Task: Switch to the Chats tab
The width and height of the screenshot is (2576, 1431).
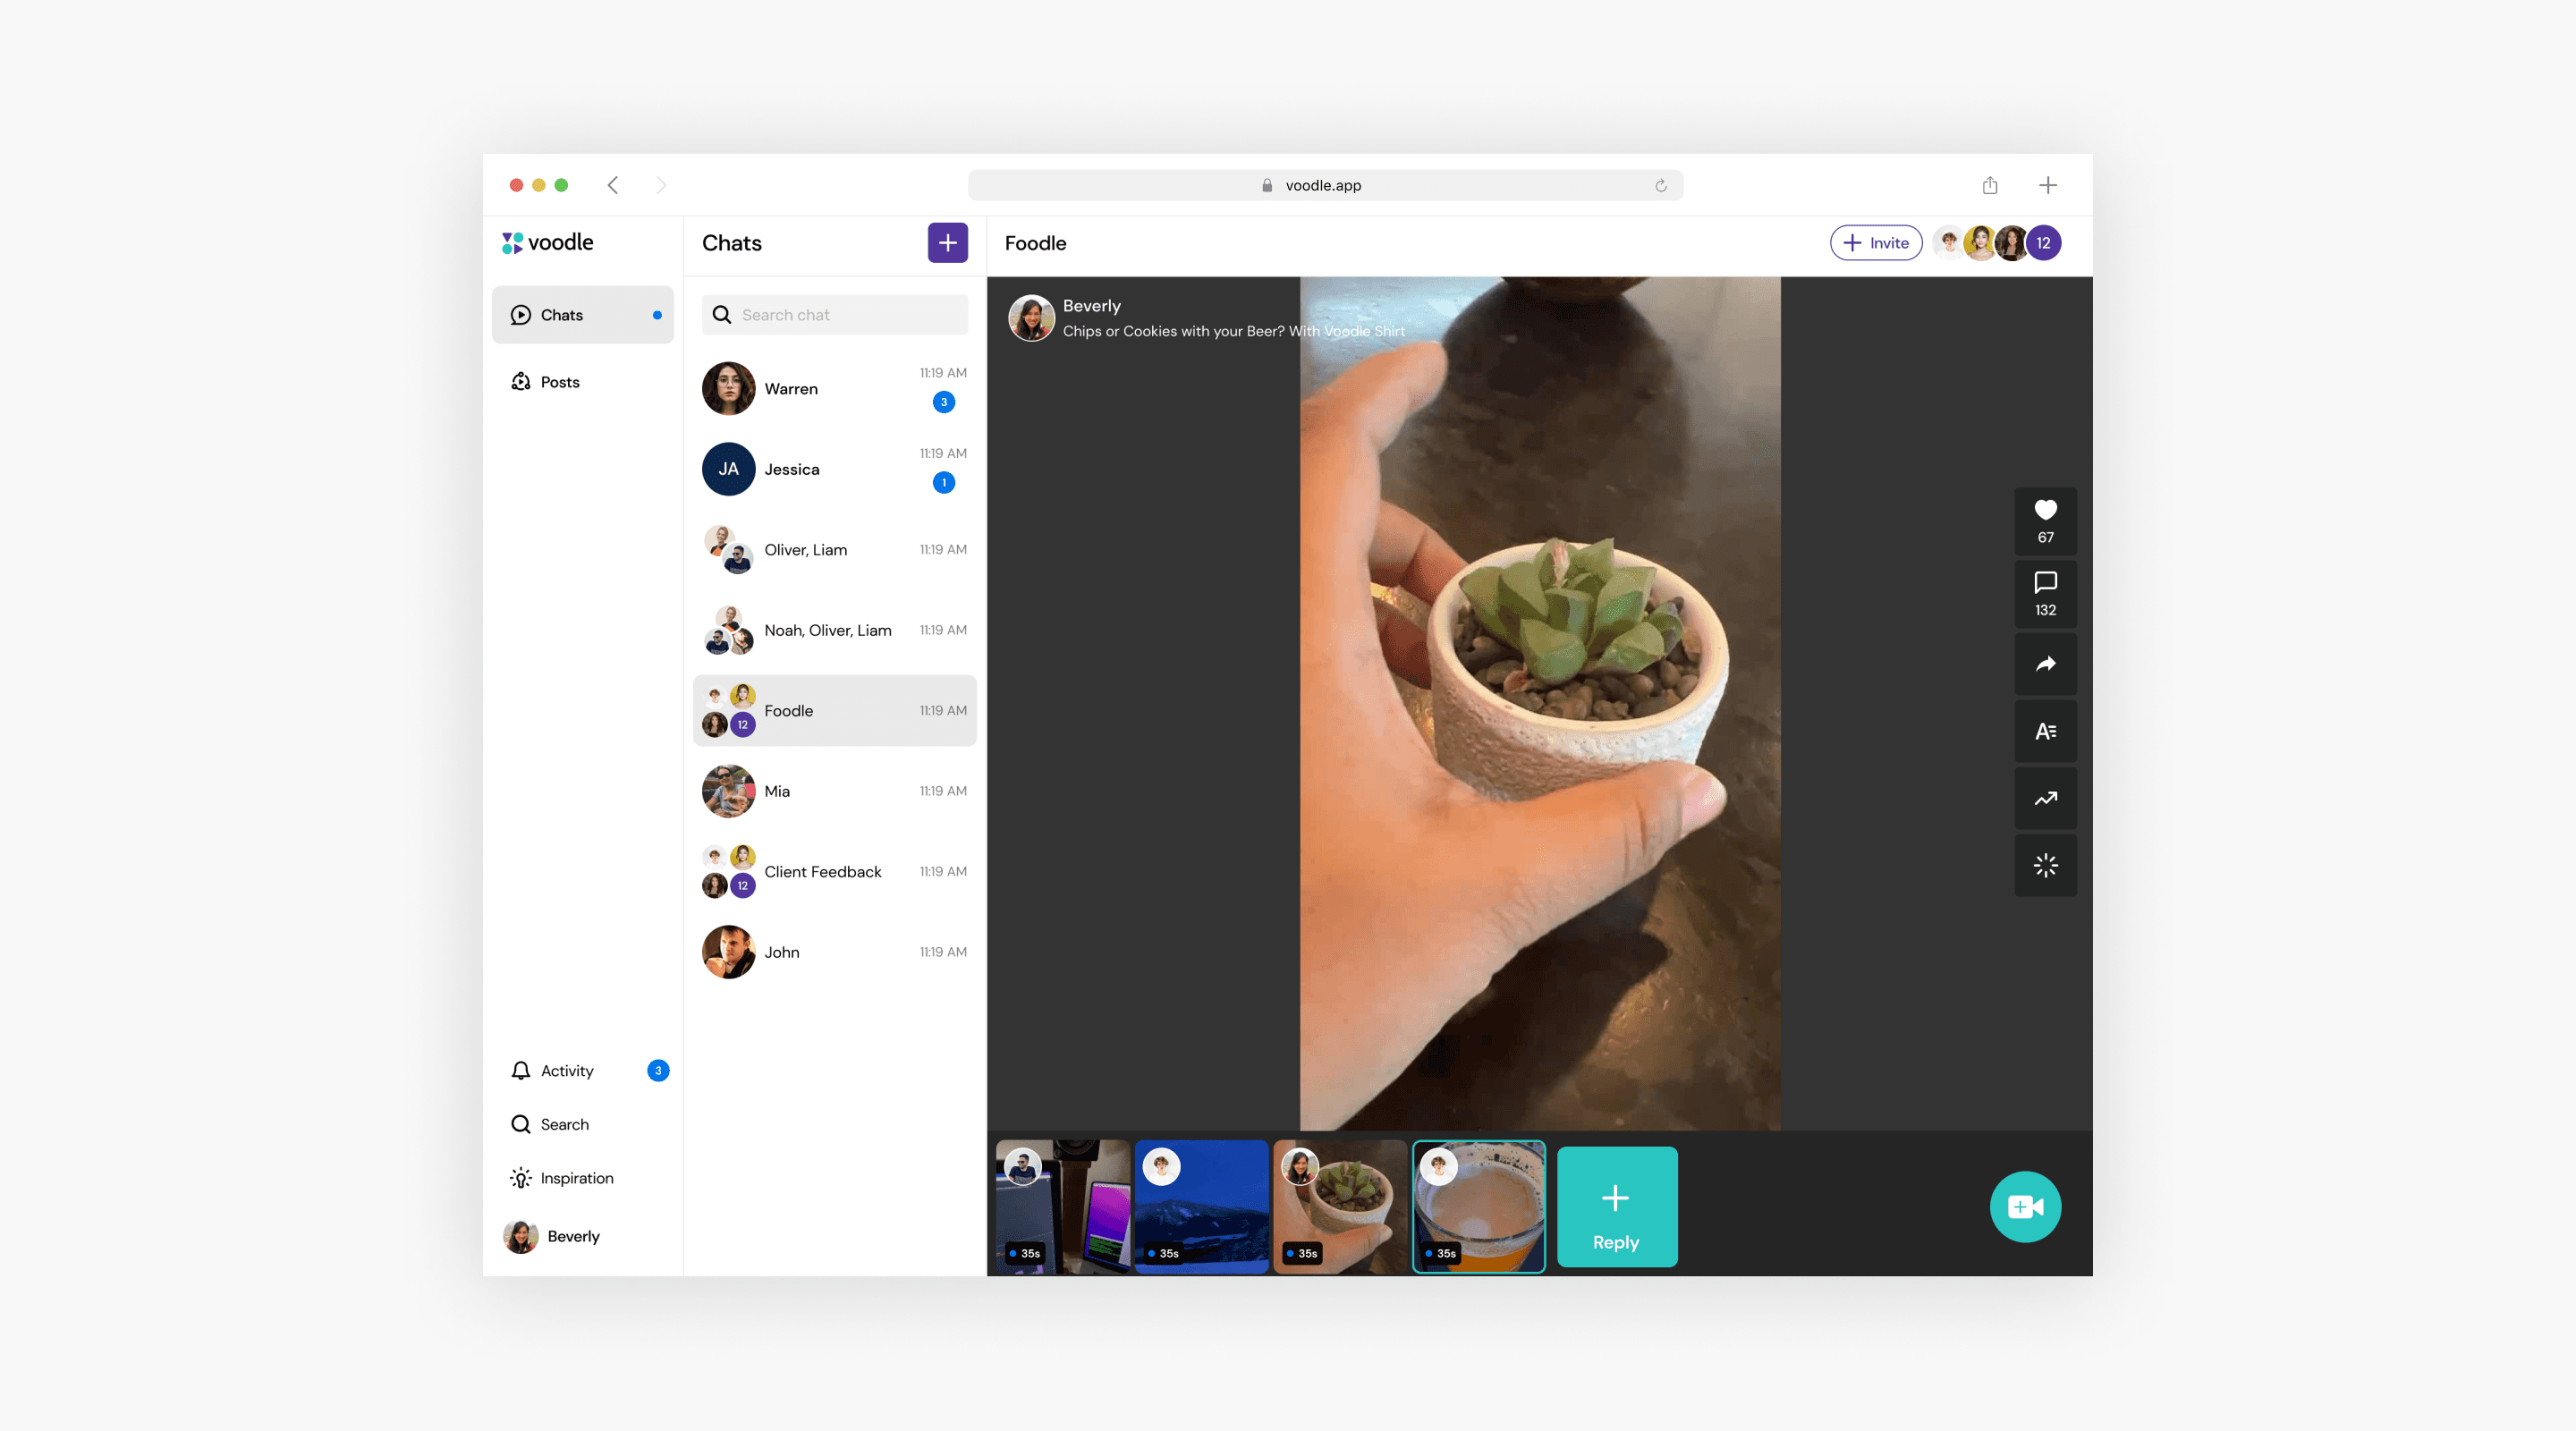Action: 563,314
